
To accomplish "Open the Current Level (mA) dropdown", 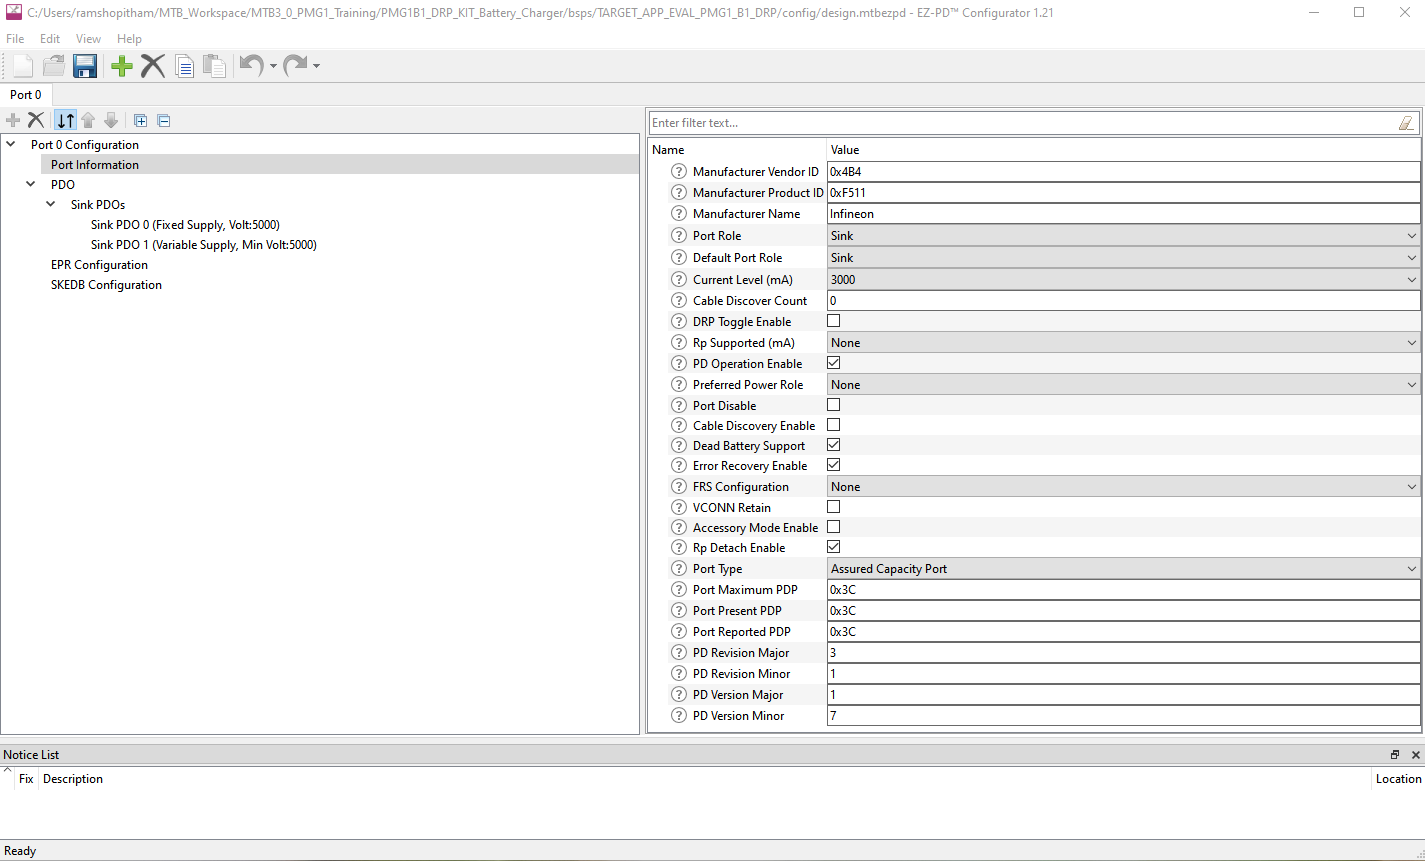I will [1124, 280].
